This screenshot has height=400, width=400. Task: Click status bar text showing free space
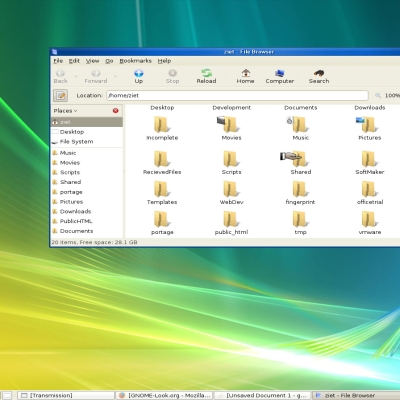[x=94, y=242]
